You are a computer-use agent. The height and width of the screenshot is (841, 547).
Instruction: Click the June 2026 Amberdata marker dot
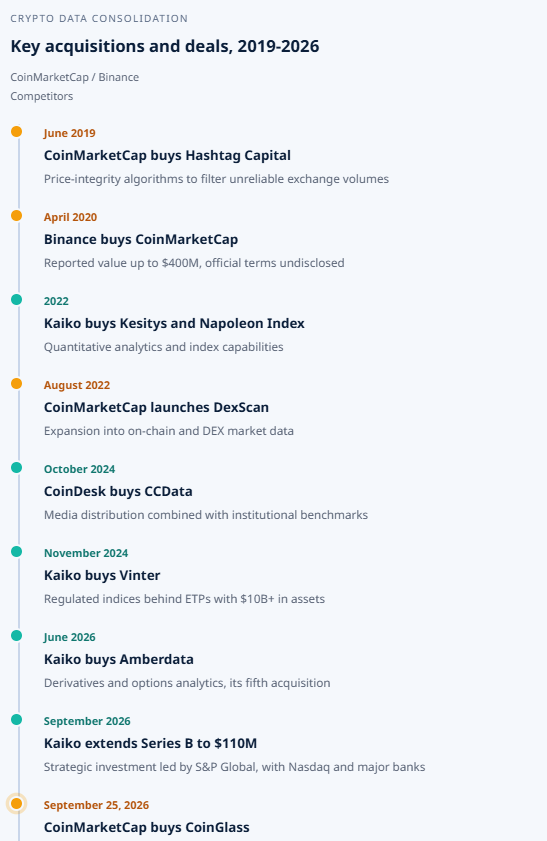17,636
